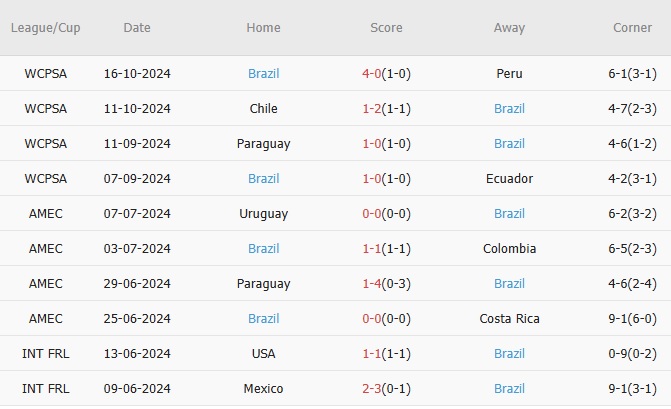Screen dimensions: 671x409
Task: Open the Mexico team link
Action: tap(264, 389)
